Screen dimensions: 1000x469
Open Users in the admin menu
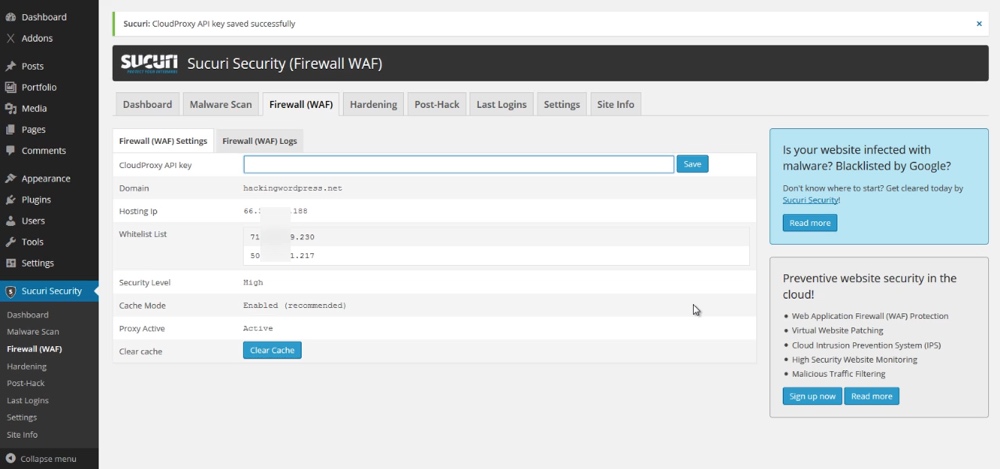(x=33, y=221)
